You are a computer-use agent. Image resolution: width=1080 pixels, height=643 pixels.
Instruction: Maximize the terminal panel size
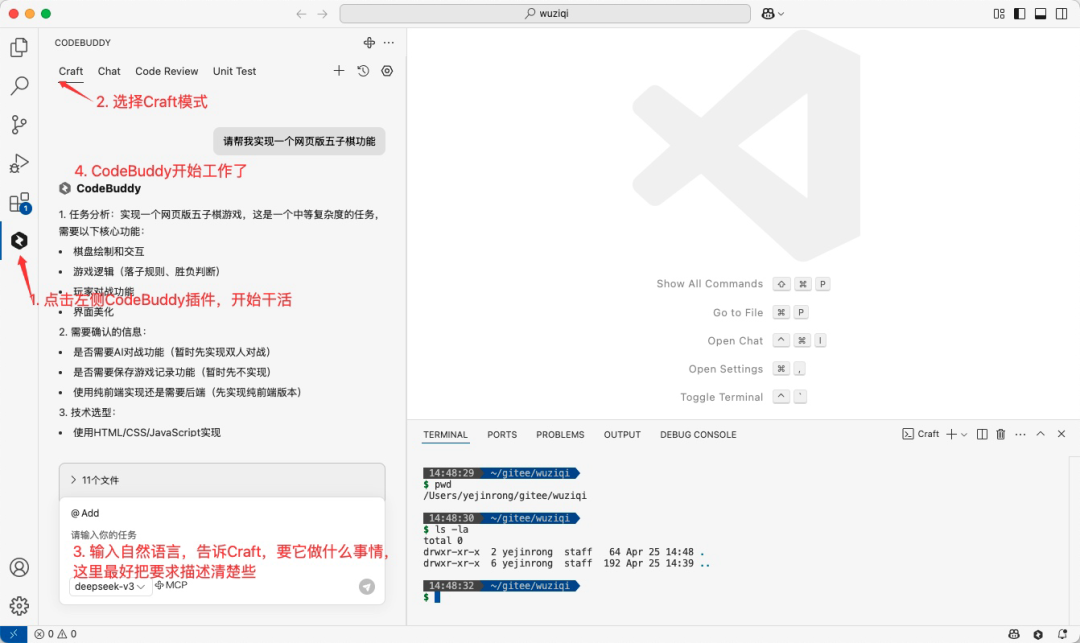[x=1041, y=434]
